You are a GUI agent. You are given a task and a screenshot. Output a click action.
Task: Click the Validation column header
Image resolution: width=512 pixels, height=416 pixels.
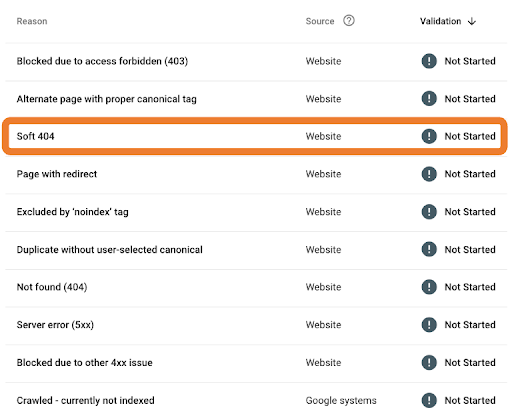pos(440,21)
